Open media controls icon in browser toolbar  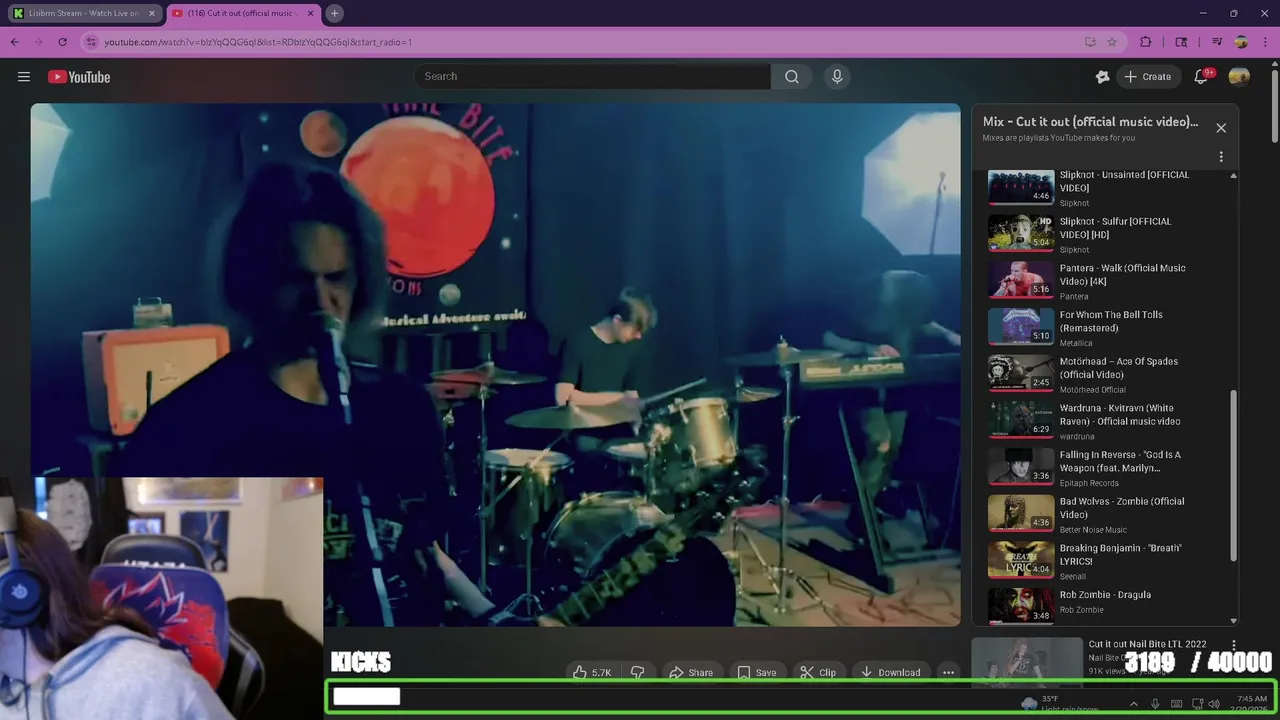1217,42
